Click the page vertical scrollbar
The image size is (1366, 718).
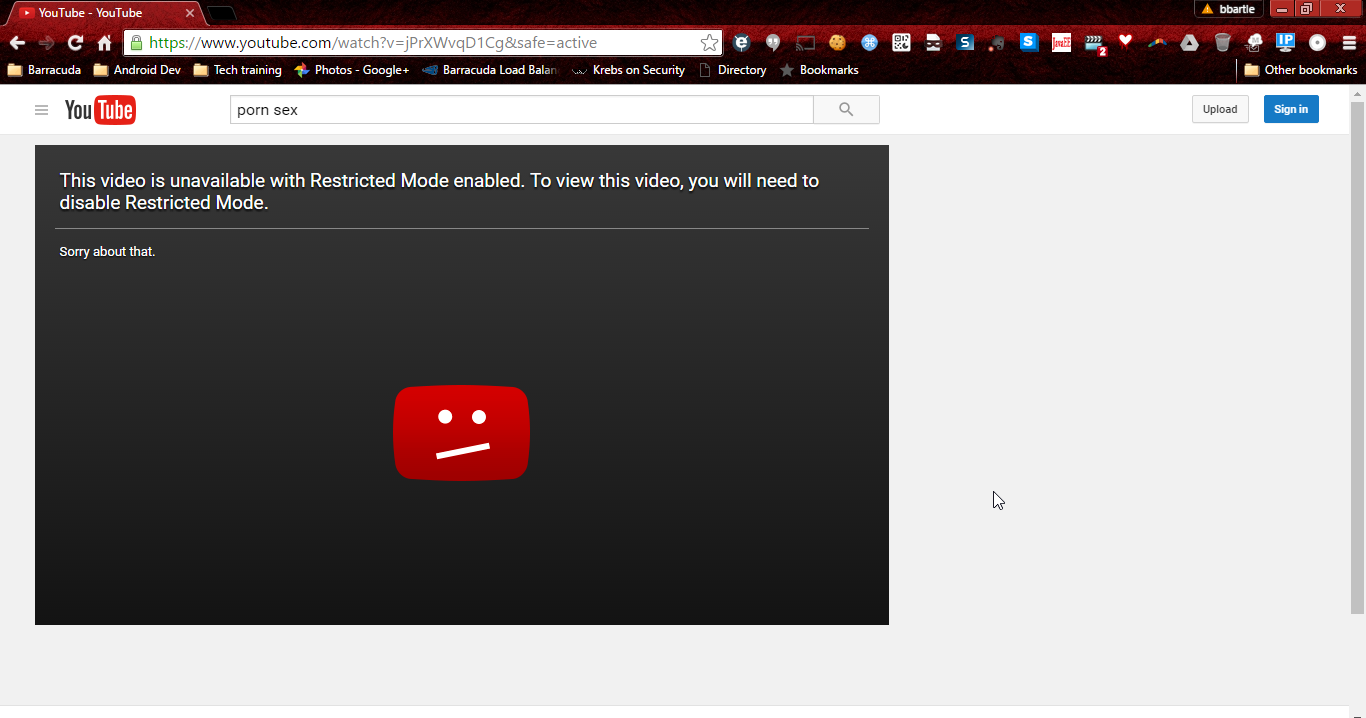click(x=1357, y=357)
